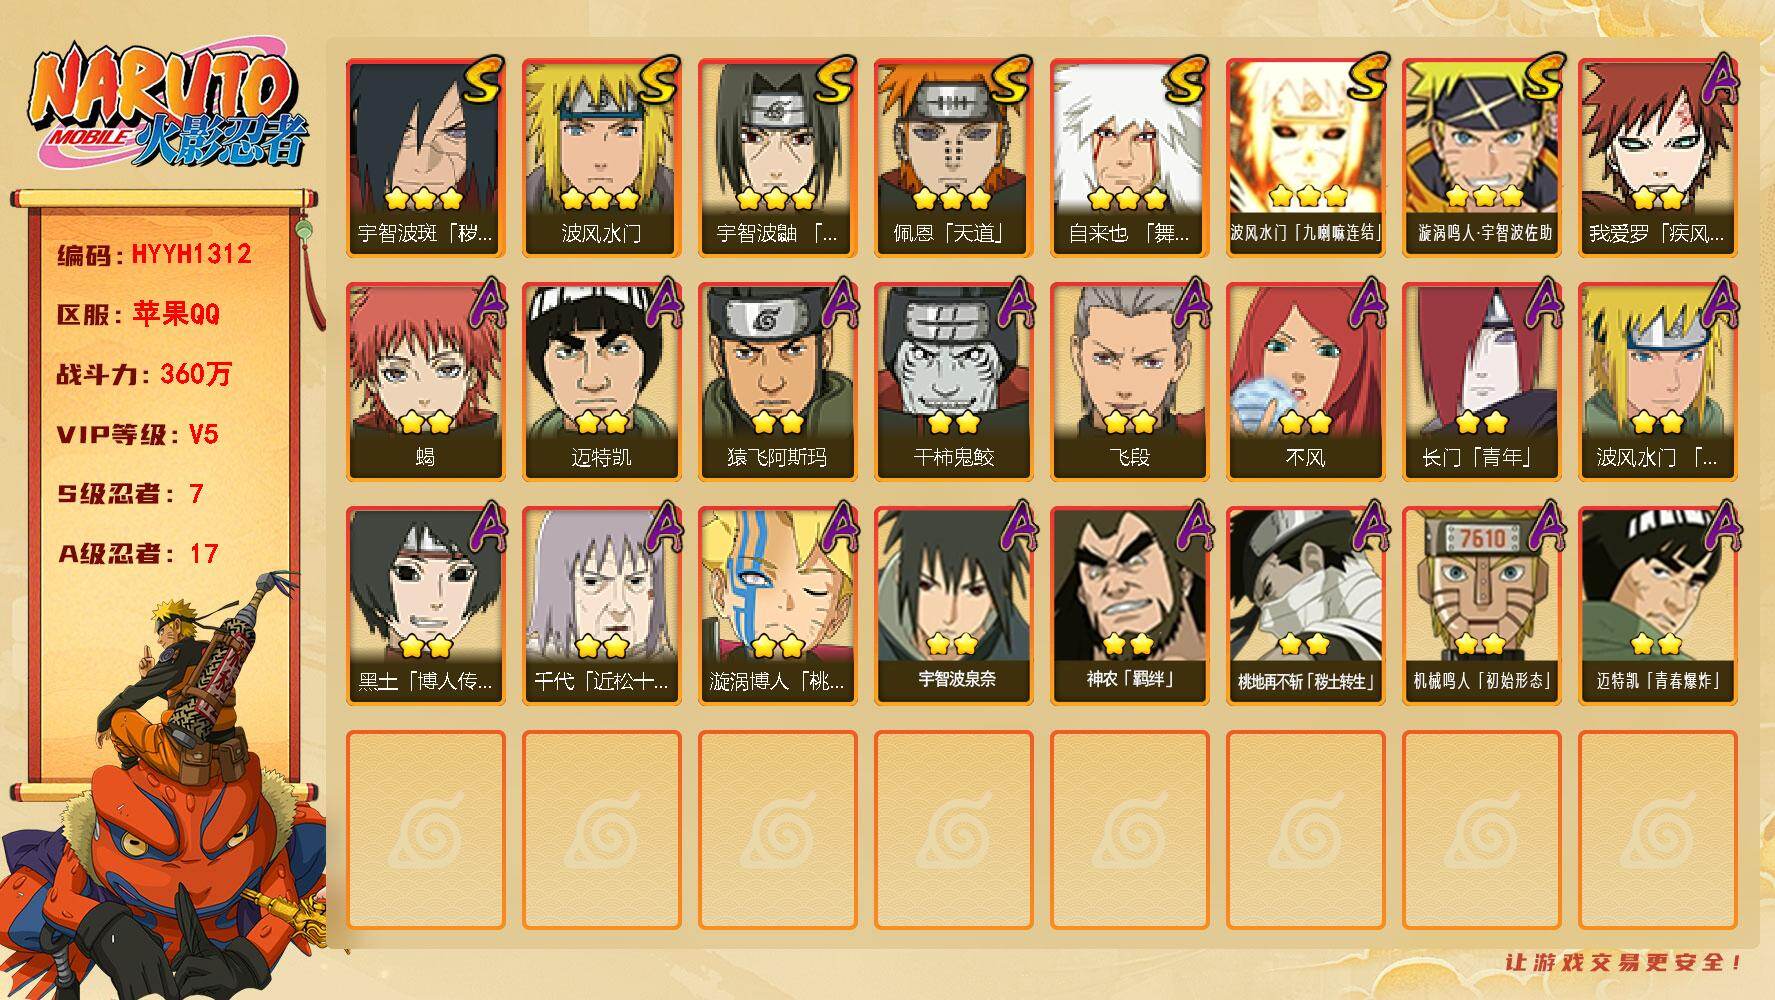This screenshot has width=1775, height=1000.
Task: Click the A-rank badge on 我爱罗 card
Action: [x=1720, y=80]
